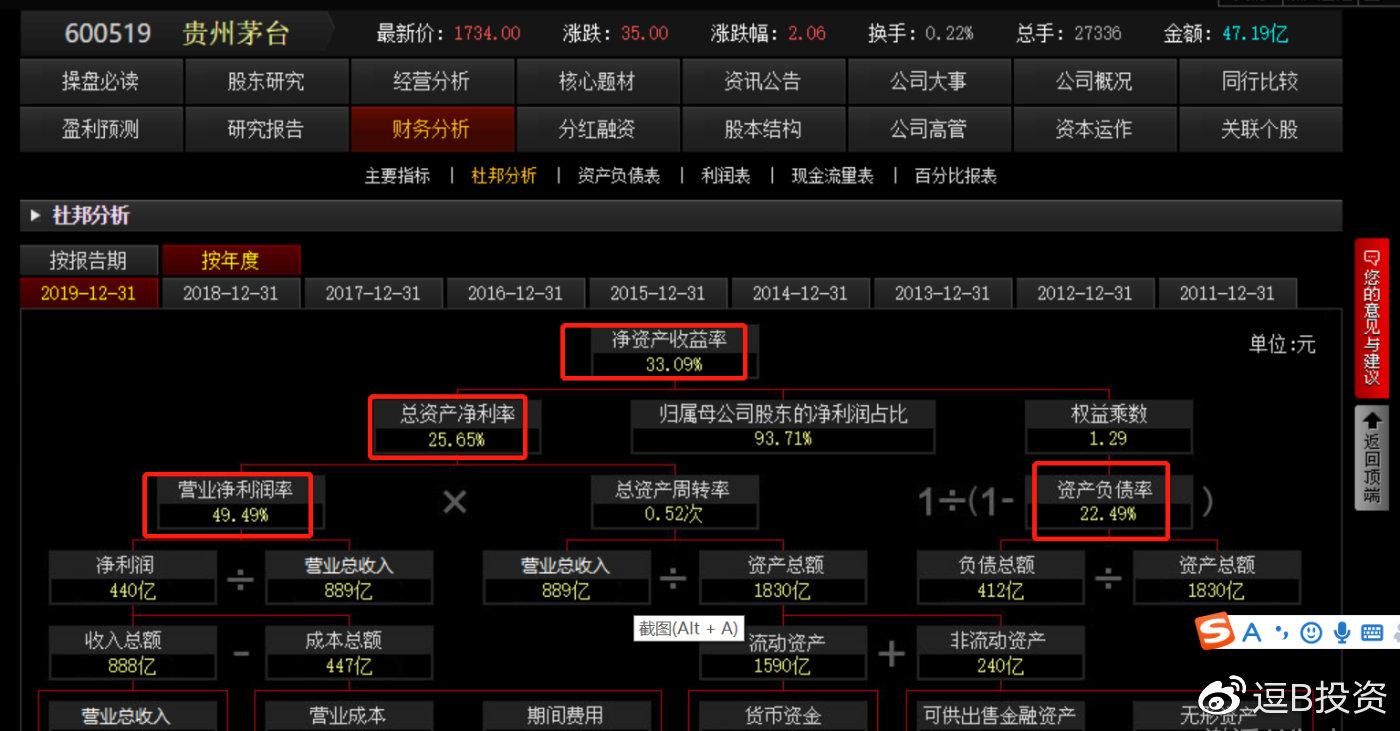Go to 百分比报表 link

point(956,176)
